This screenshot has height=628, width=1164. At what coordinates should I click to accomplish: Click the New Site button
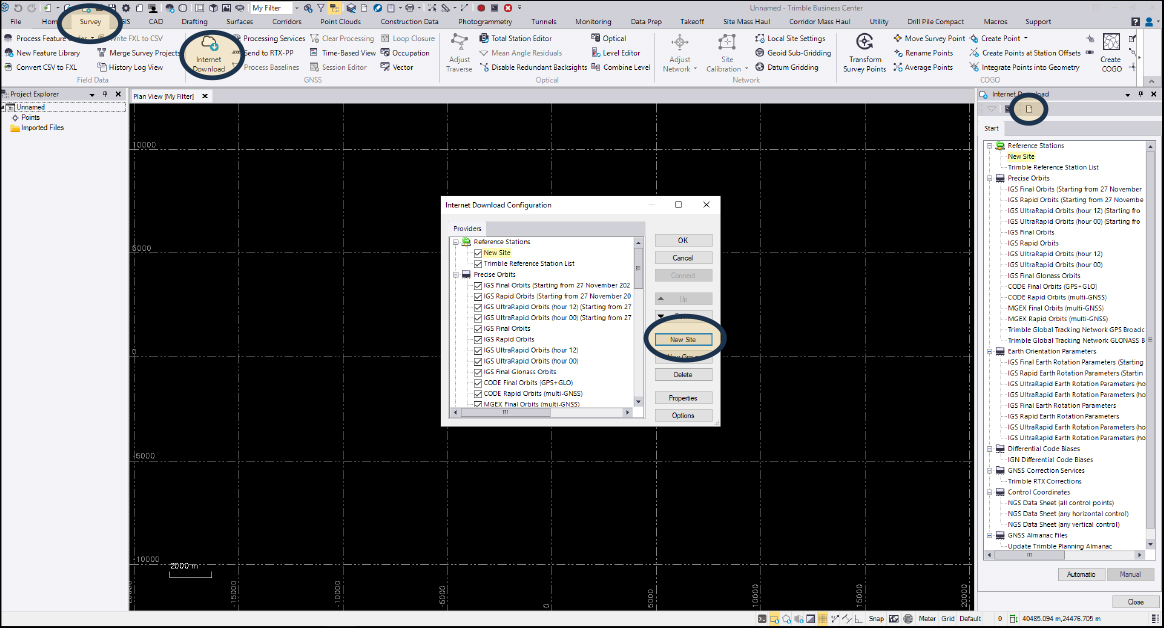click(x=683, y=339)
